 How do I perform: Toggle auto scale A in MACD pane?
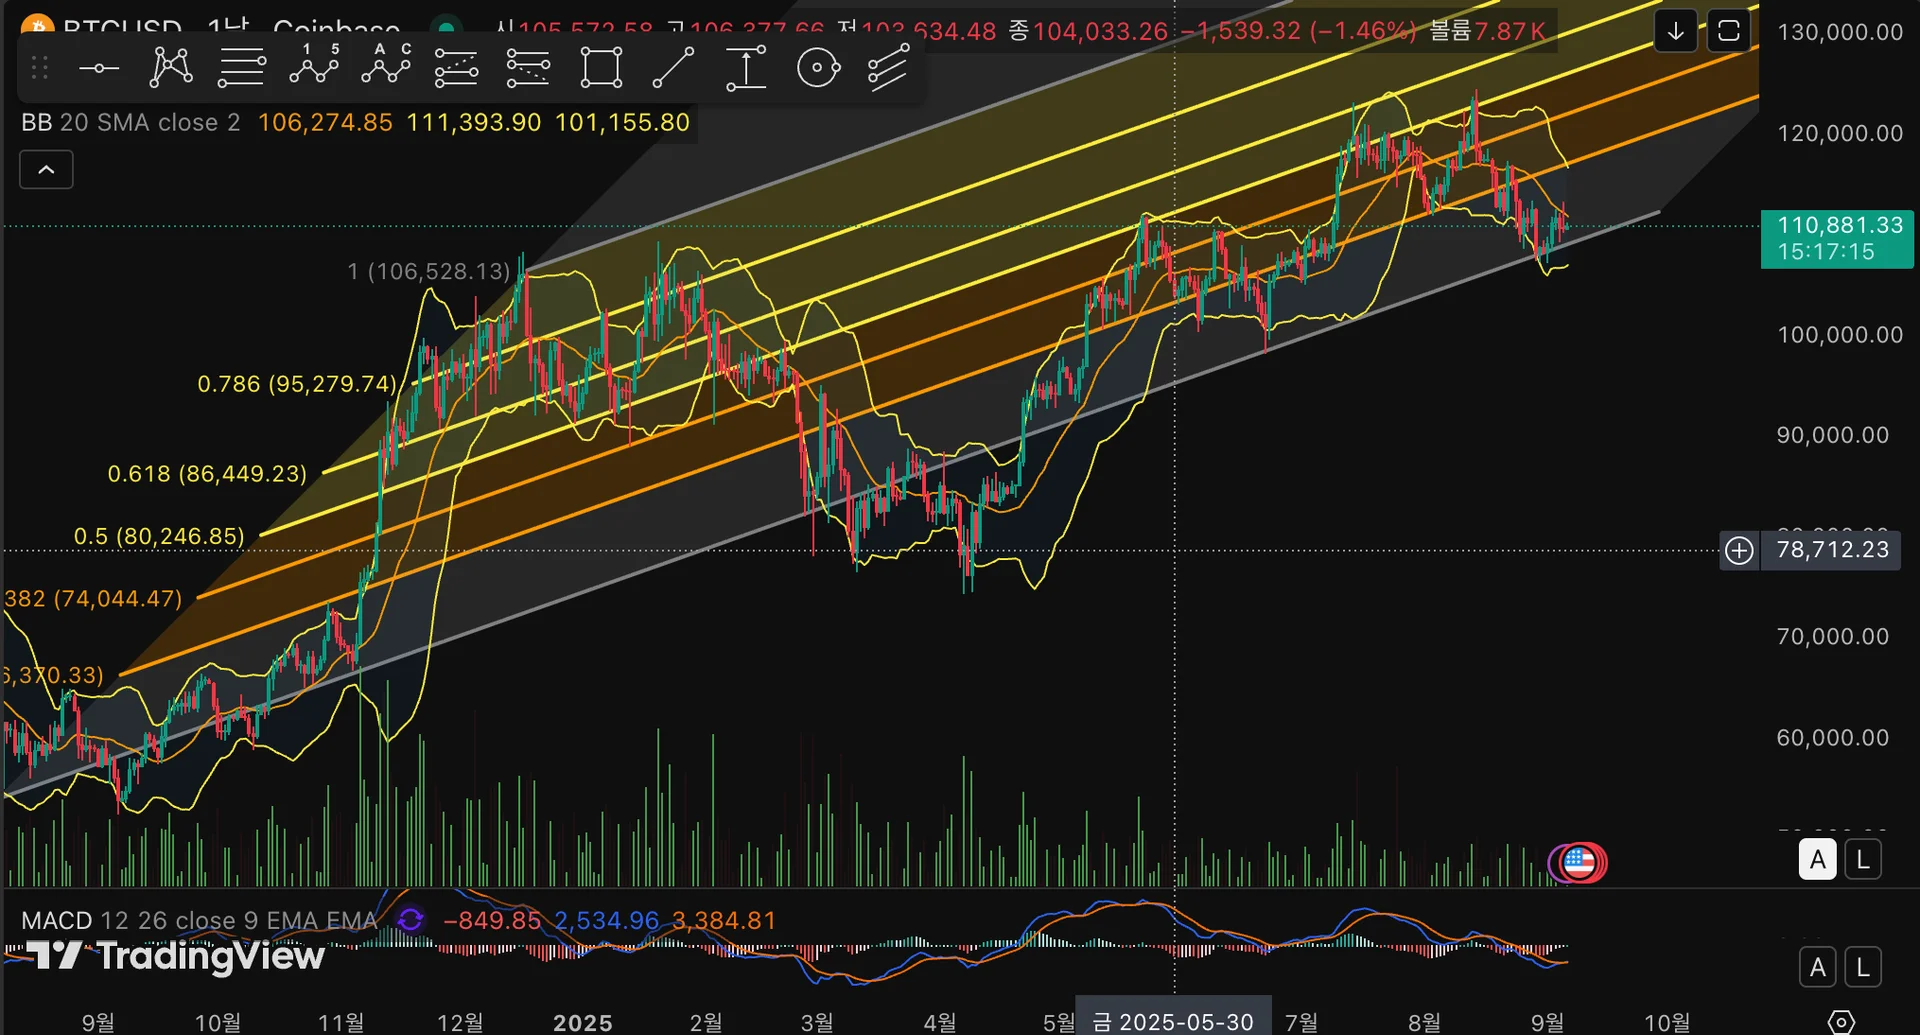1818,967
